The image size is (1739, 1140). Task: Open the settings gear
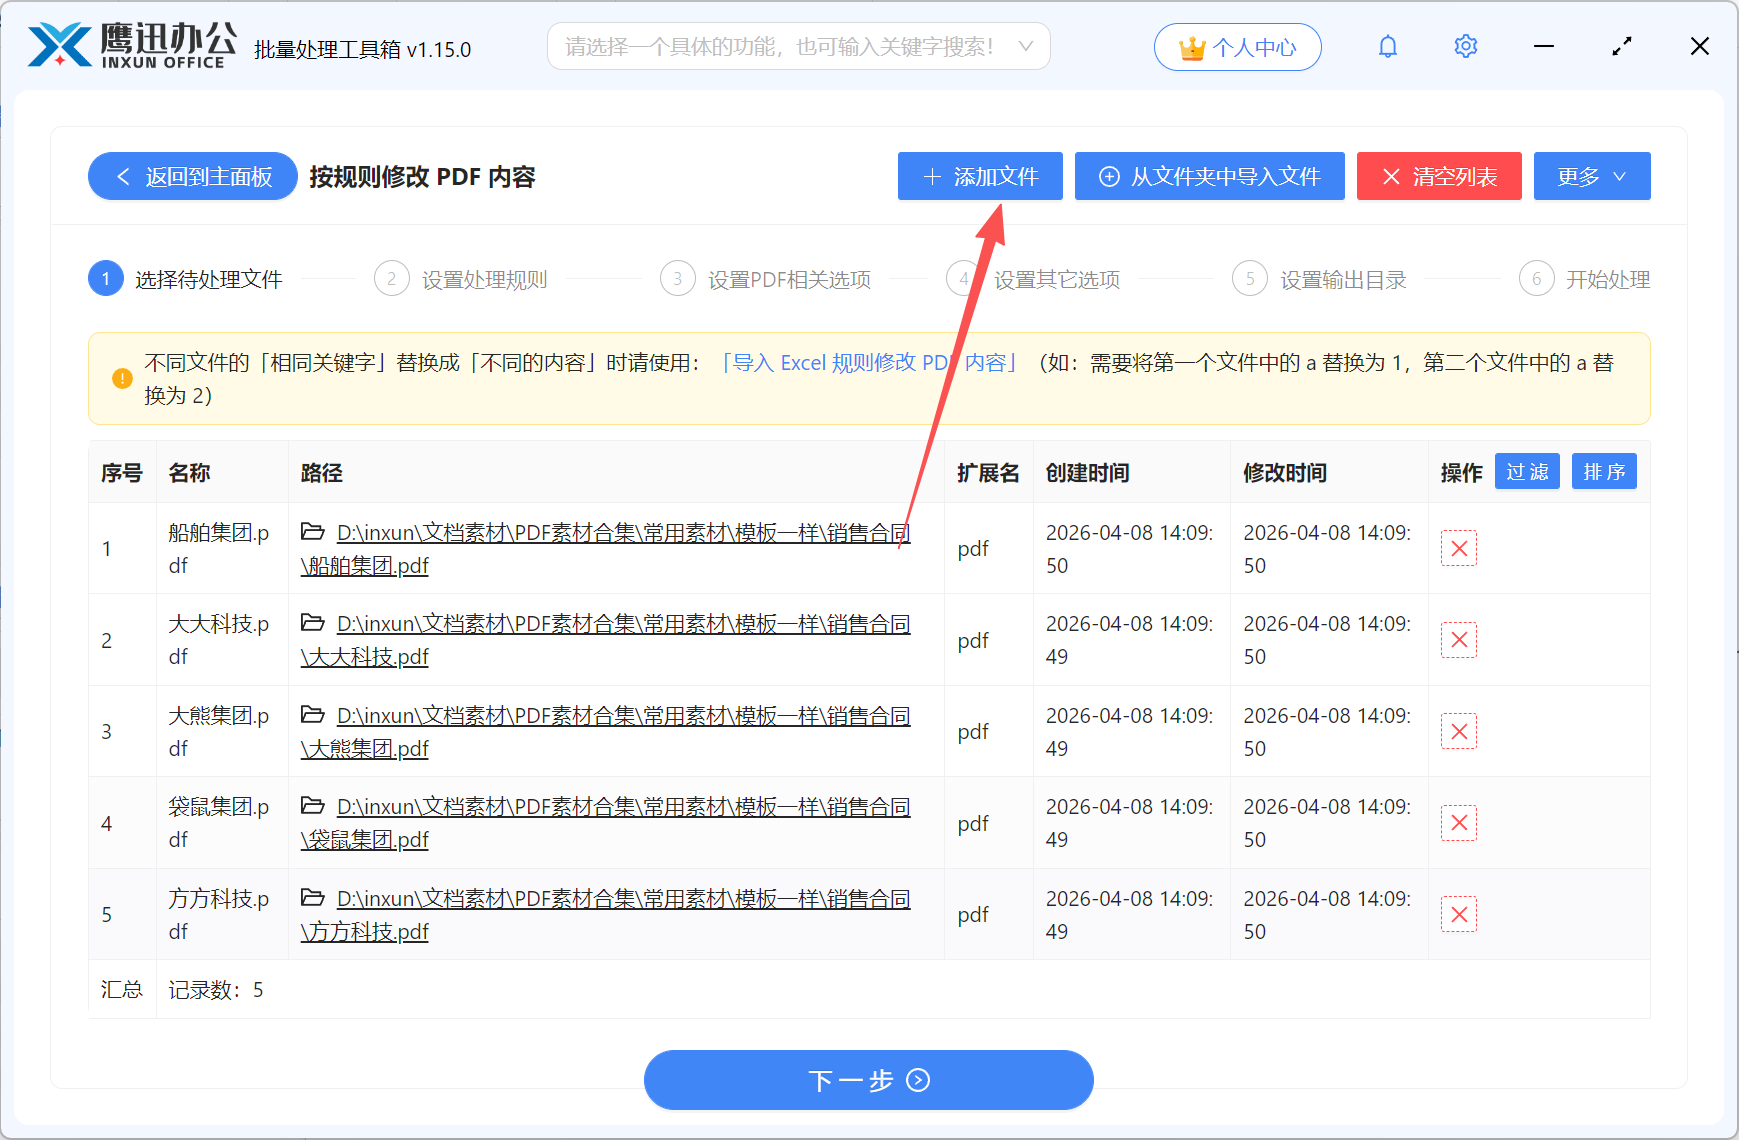pyautogui.click(x=1465, y=46)
